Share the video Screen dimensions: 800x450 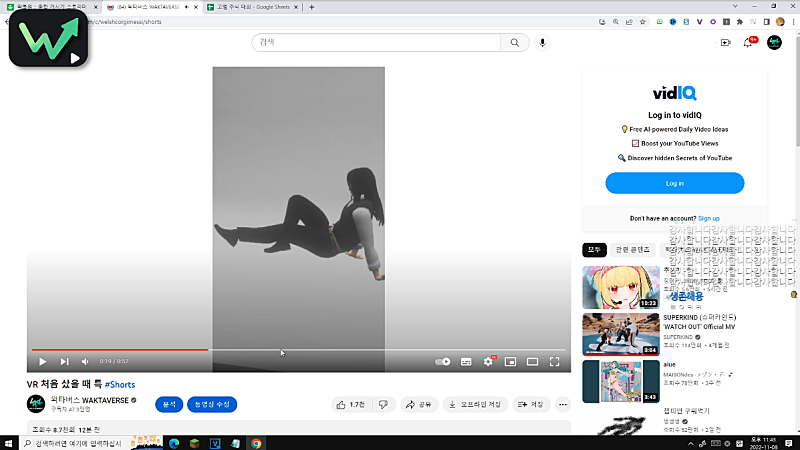(x=418, y=405)
